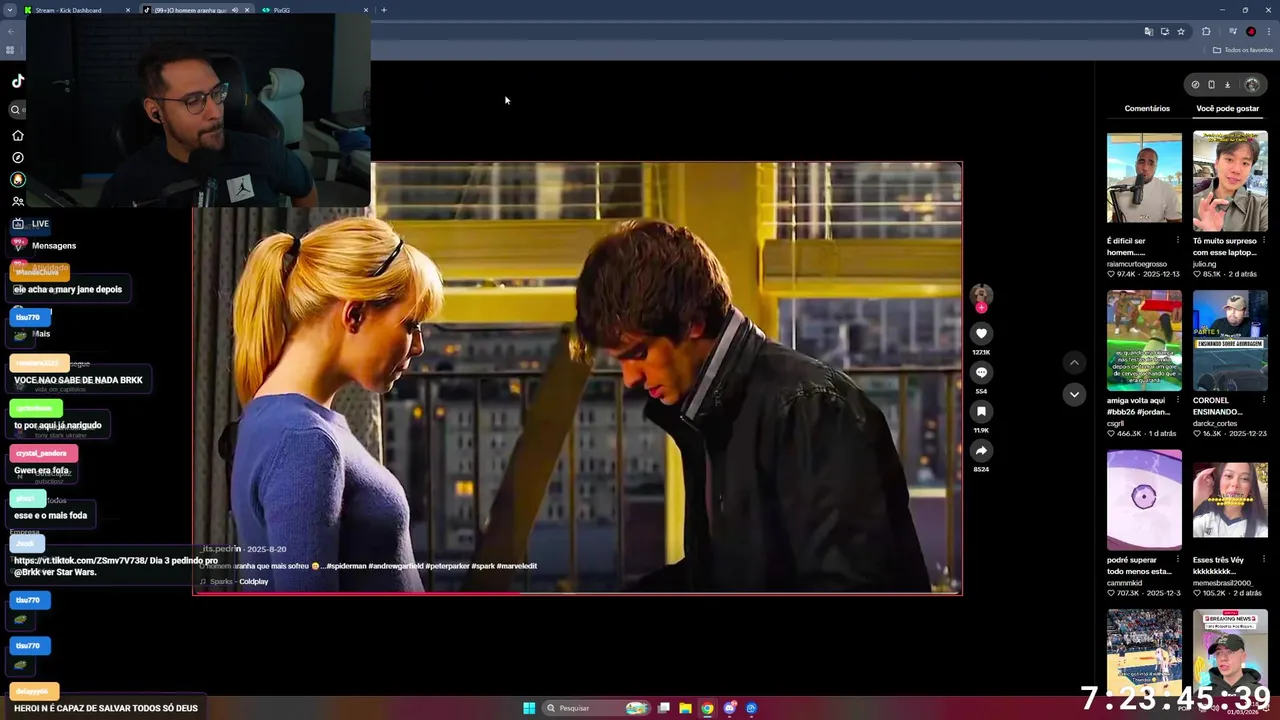Viewport: 1280px width, 720px height.
Task: Go to previous video with up arrow
Action: pyautogui.click(x=1074, y=363)
